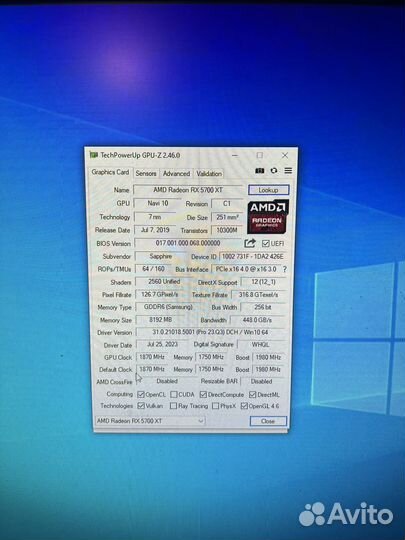This screenshot has width=405, height=540.
Task: Click the DirectX Support value 12 (12_1)
Action: click(x=263, y=282)
